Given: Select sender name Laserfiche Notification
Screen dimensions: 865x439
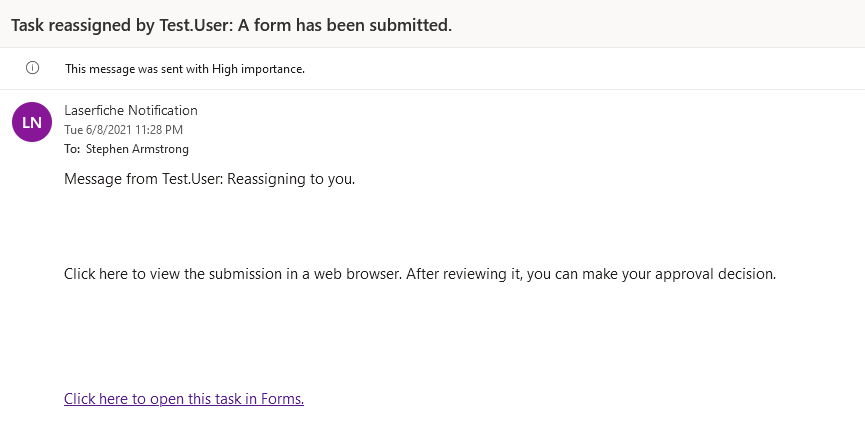Looking at the screenshot, I should tap(131, 110).
